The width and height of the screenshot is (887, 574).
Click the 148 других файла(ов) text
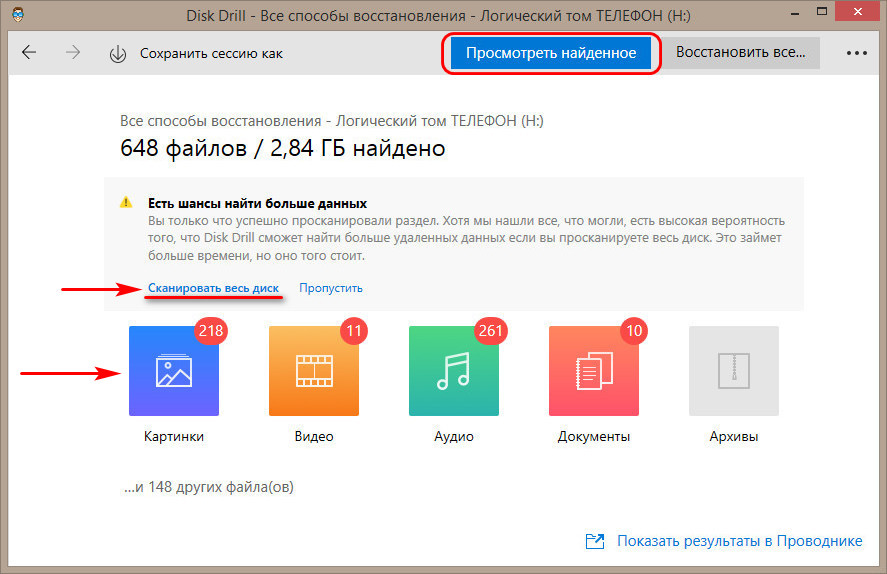208,487
